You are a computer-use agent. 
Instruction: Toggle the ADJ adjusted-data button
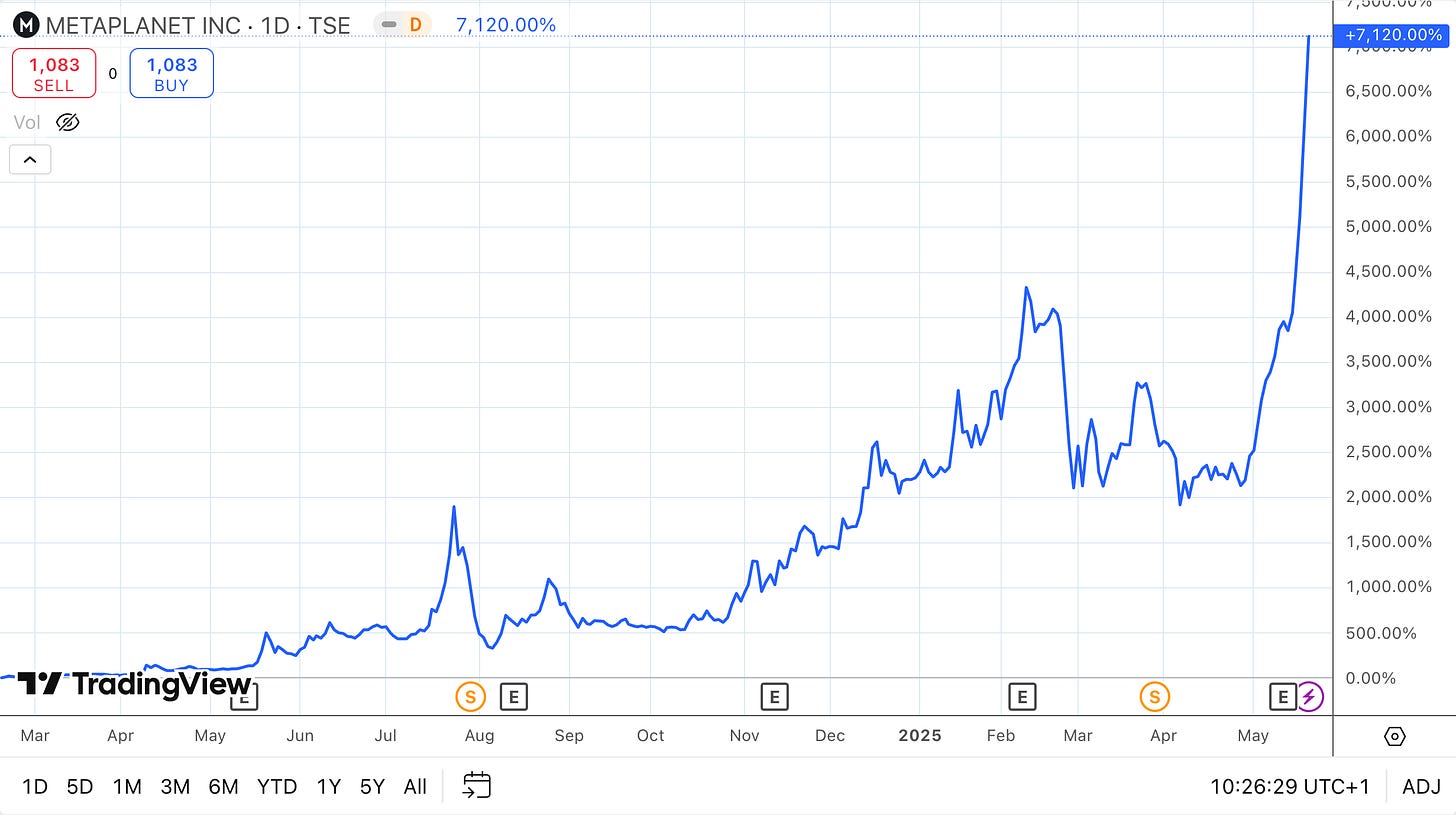click(1421, 787)
